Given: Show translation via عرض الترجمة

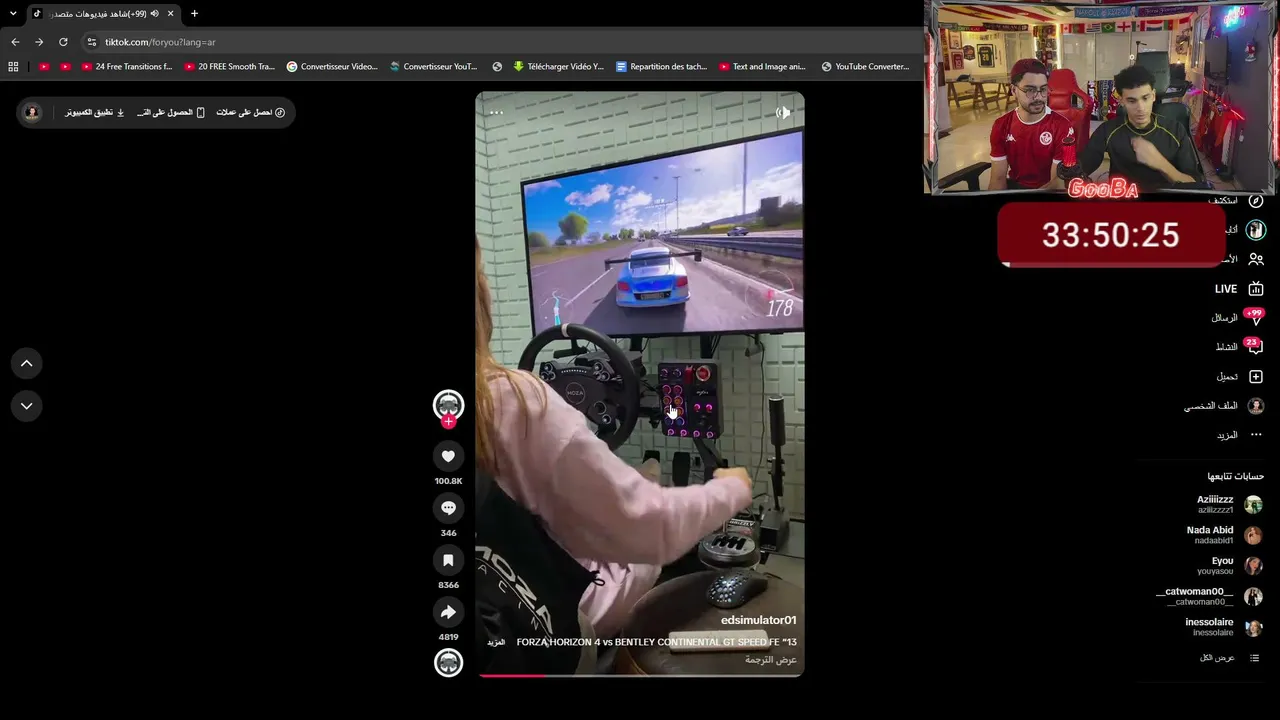Looking at the screenshot, I should point(771,660).
